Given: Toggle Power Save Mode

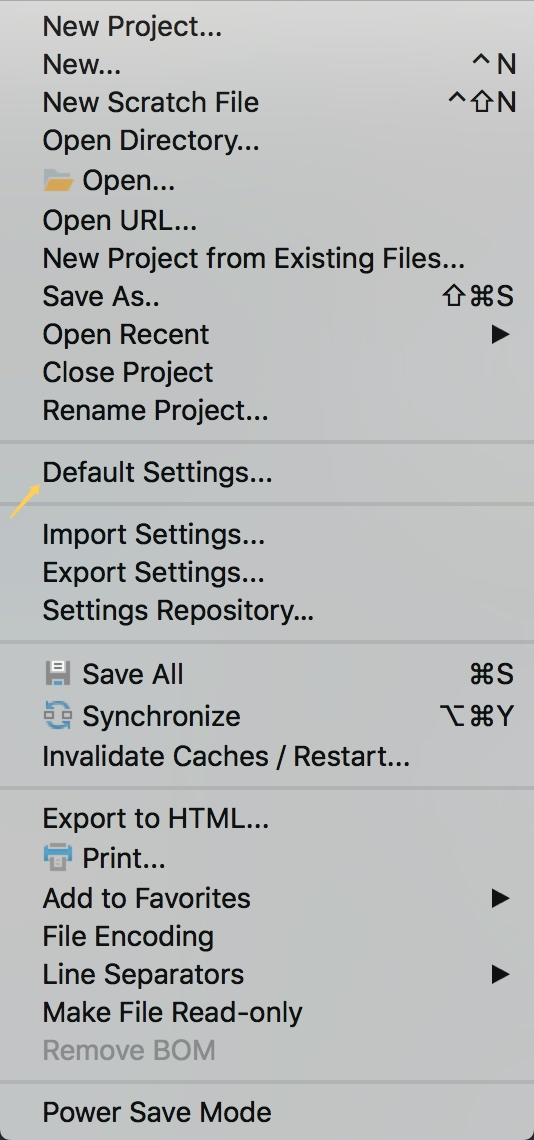Looking at the screenshot, I should (267, 1112).
